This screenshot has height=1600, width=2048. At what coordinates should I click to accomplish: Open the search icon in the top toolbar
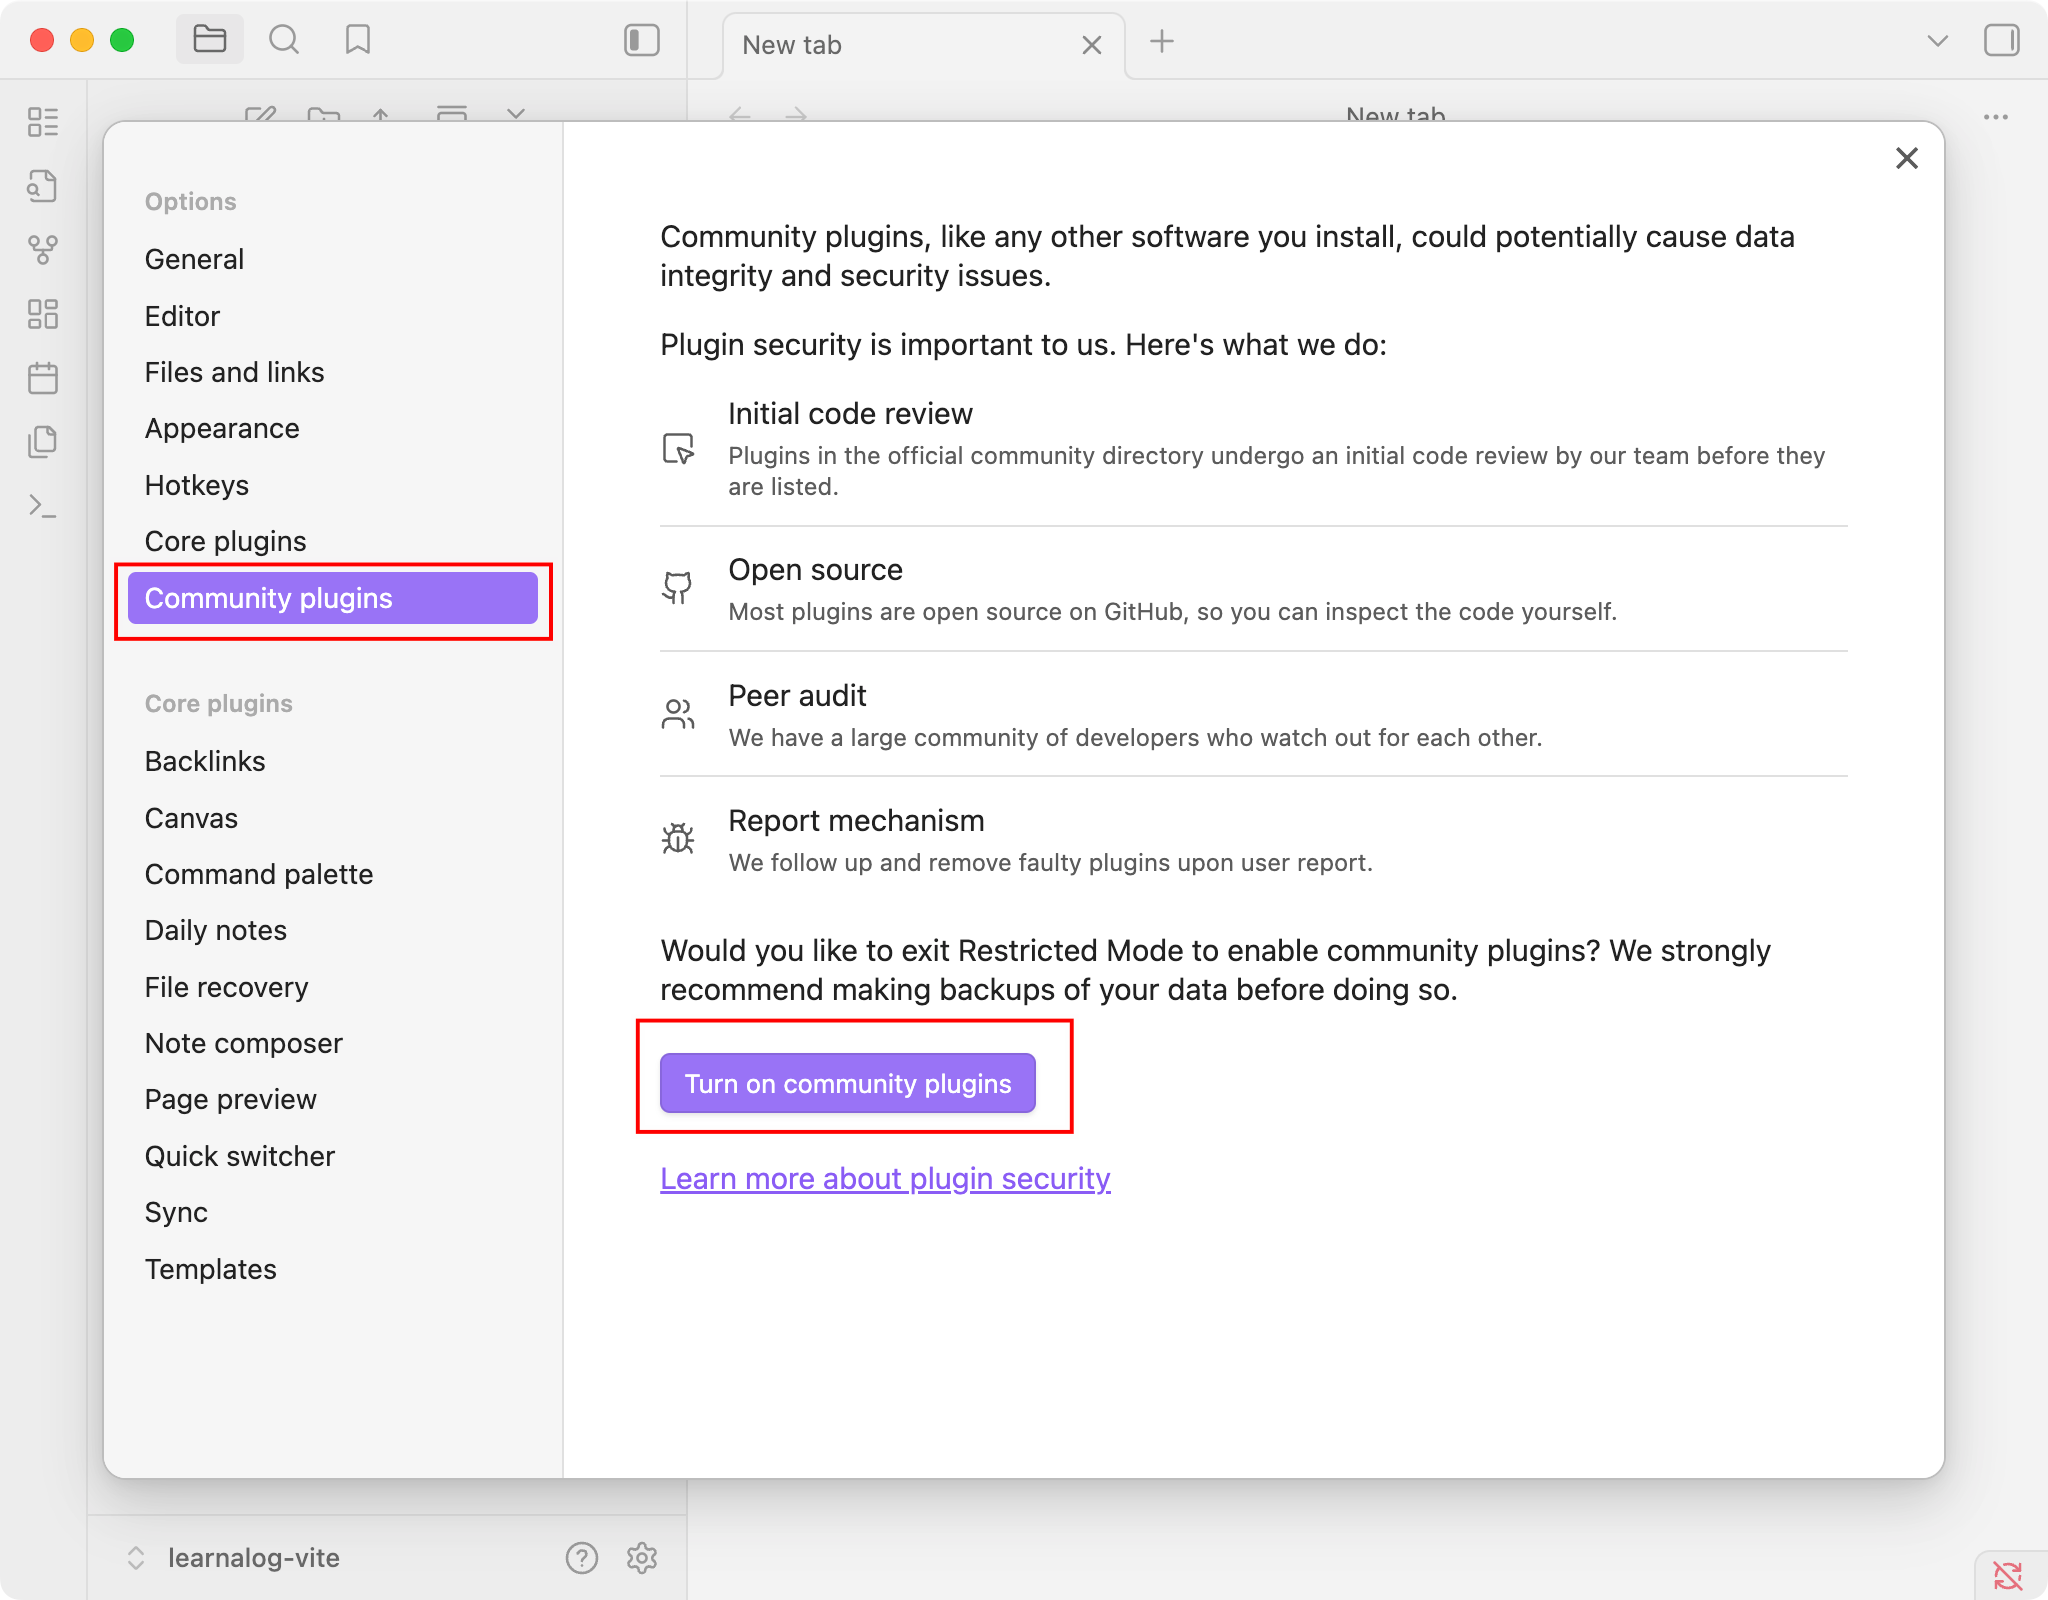tap(285, 40)
